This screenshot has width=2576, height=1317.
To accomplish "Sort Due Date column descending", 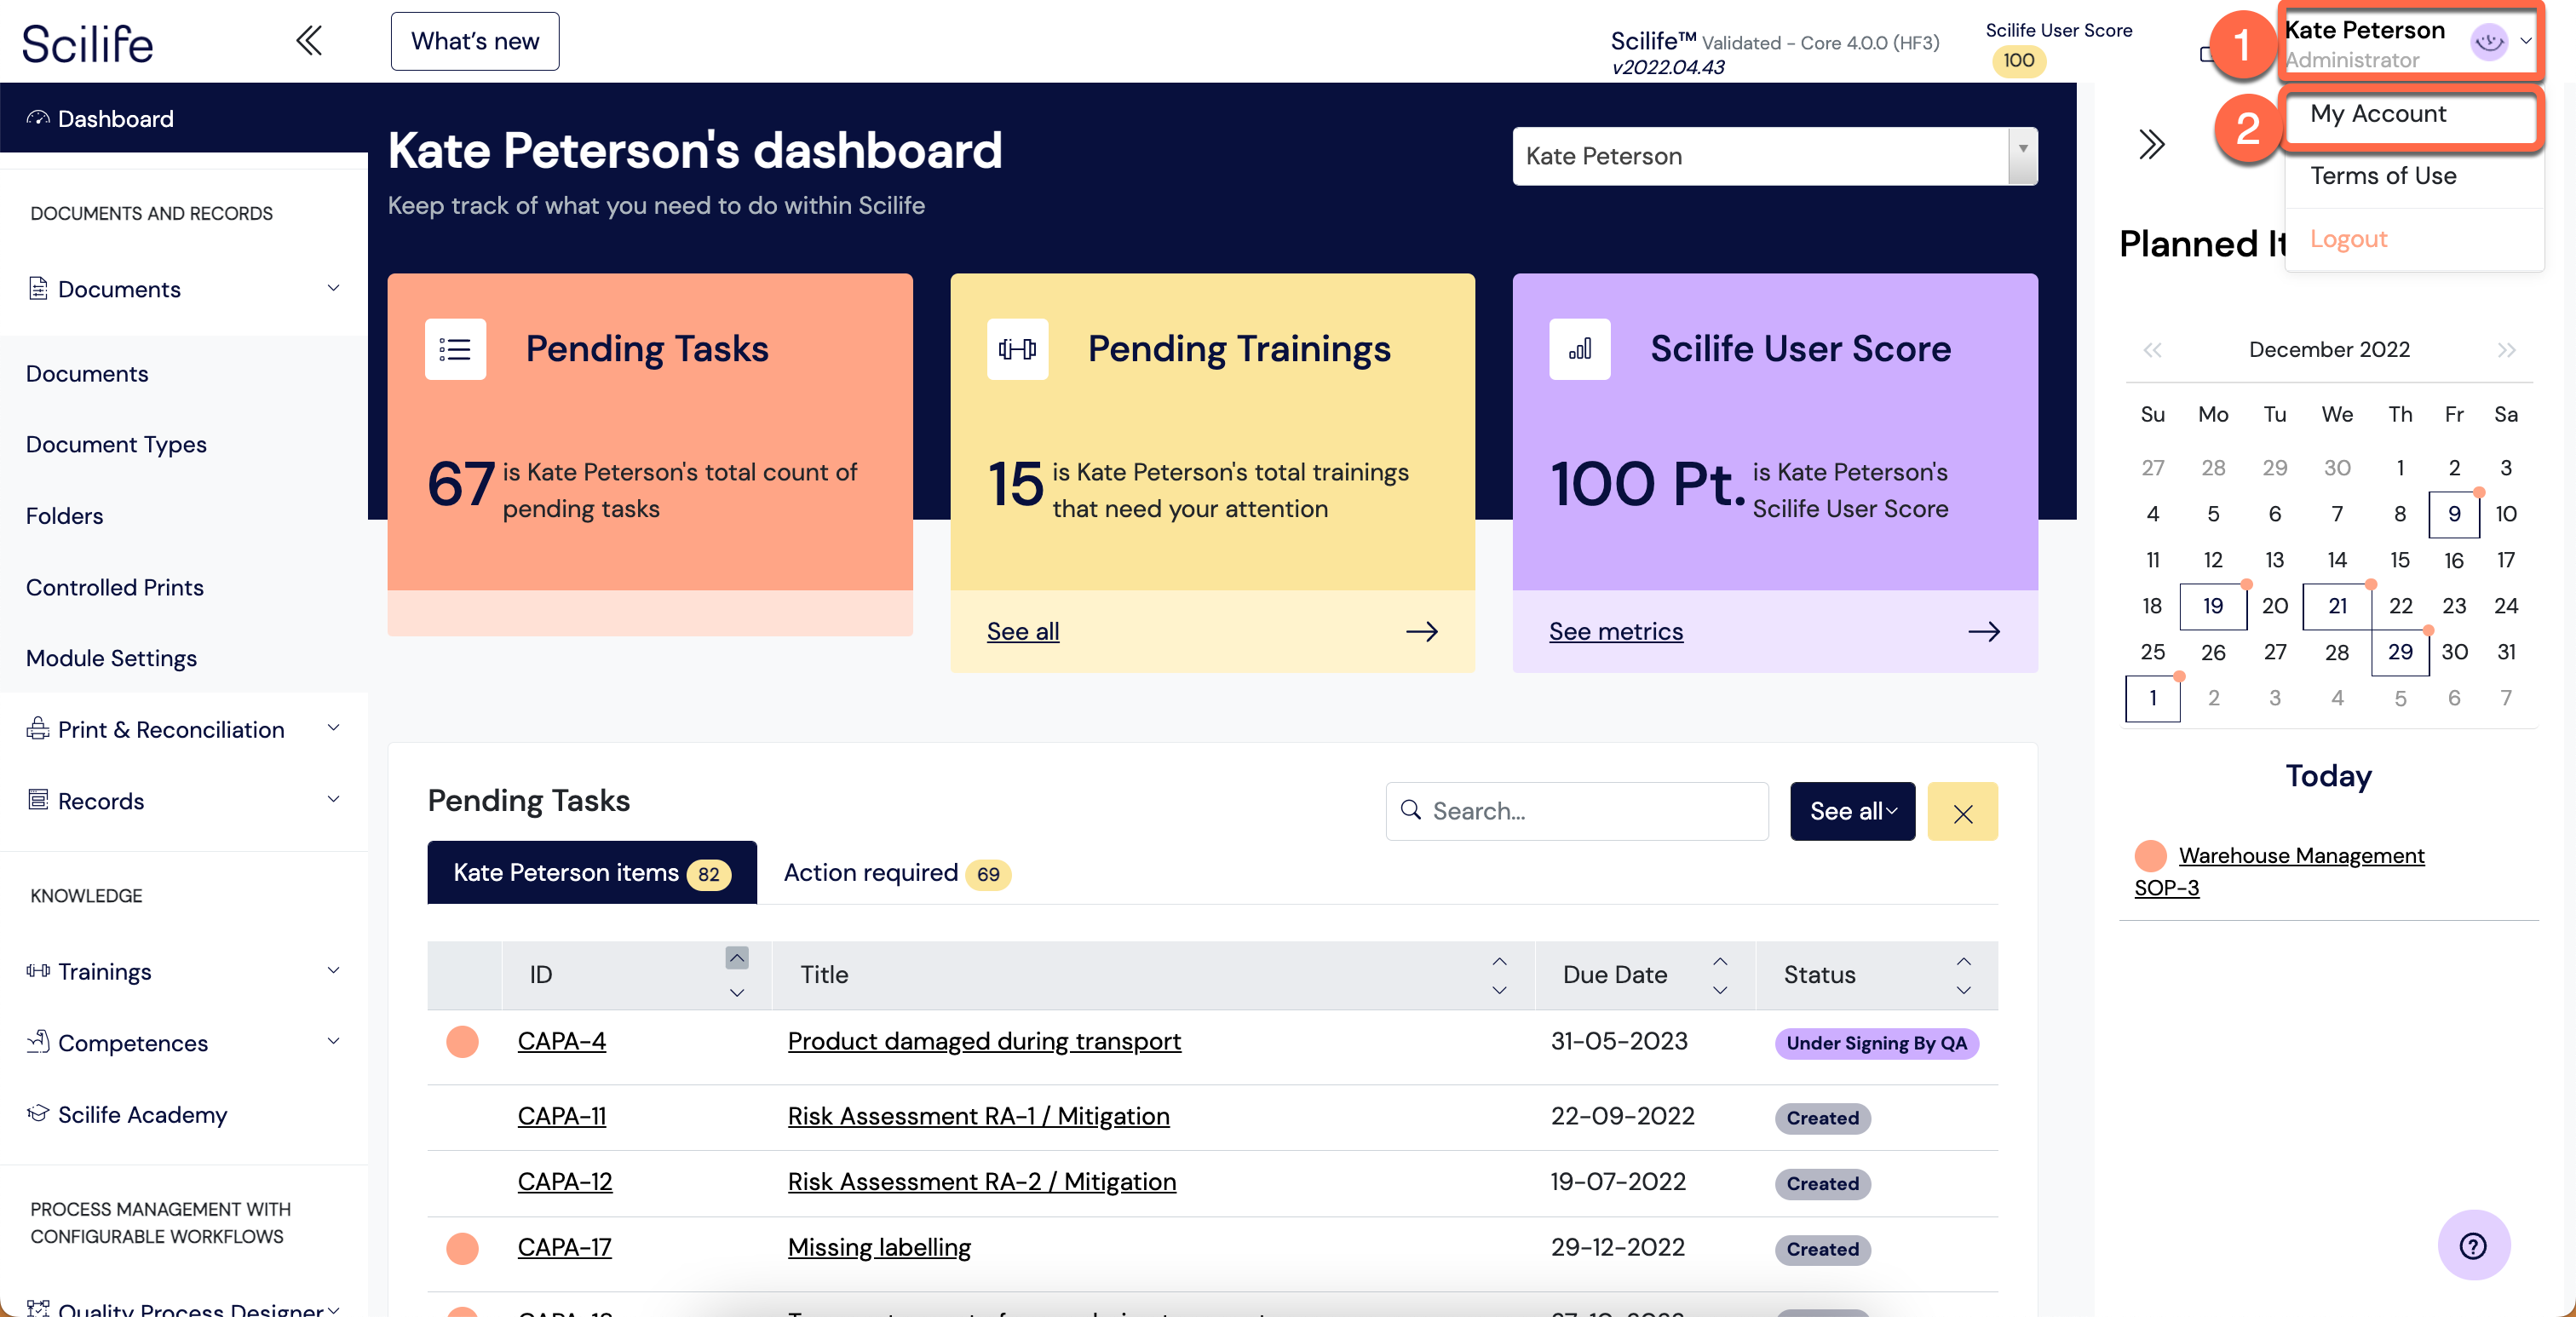I will pos(1719,990).
